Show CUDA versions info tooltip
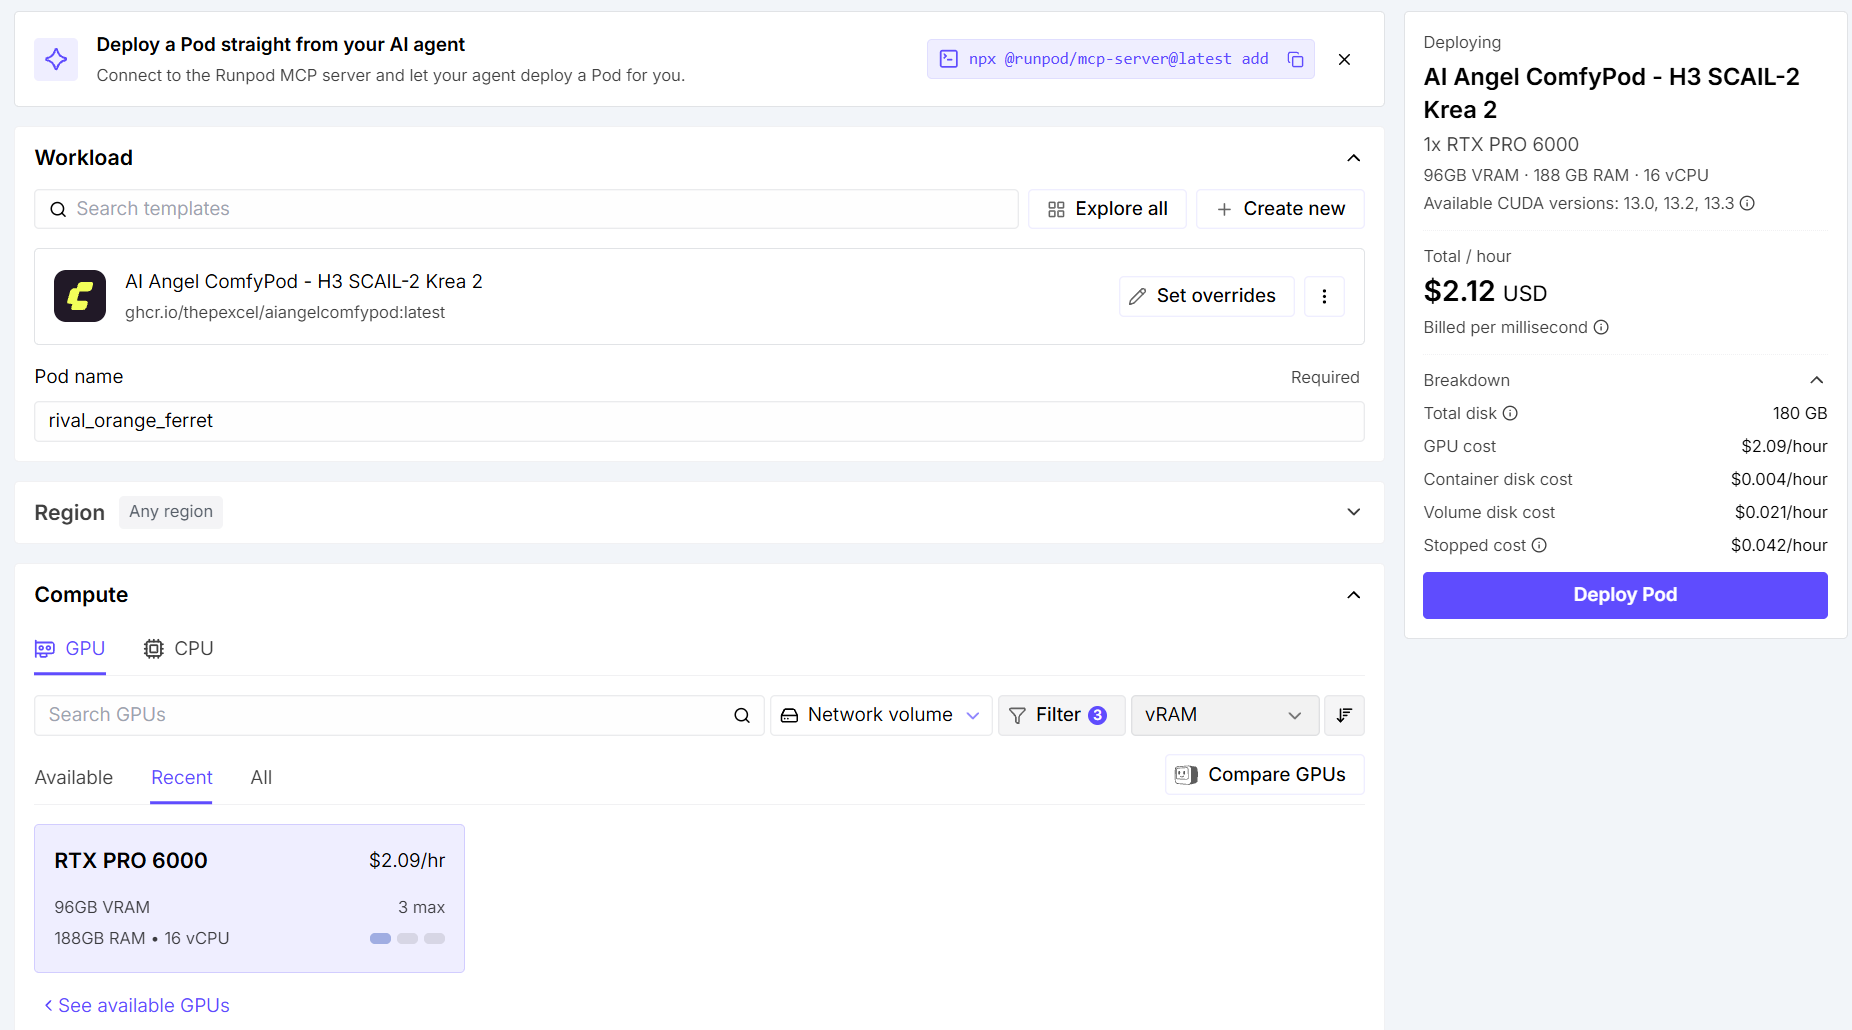1852x1030 pixels. 1747,203
